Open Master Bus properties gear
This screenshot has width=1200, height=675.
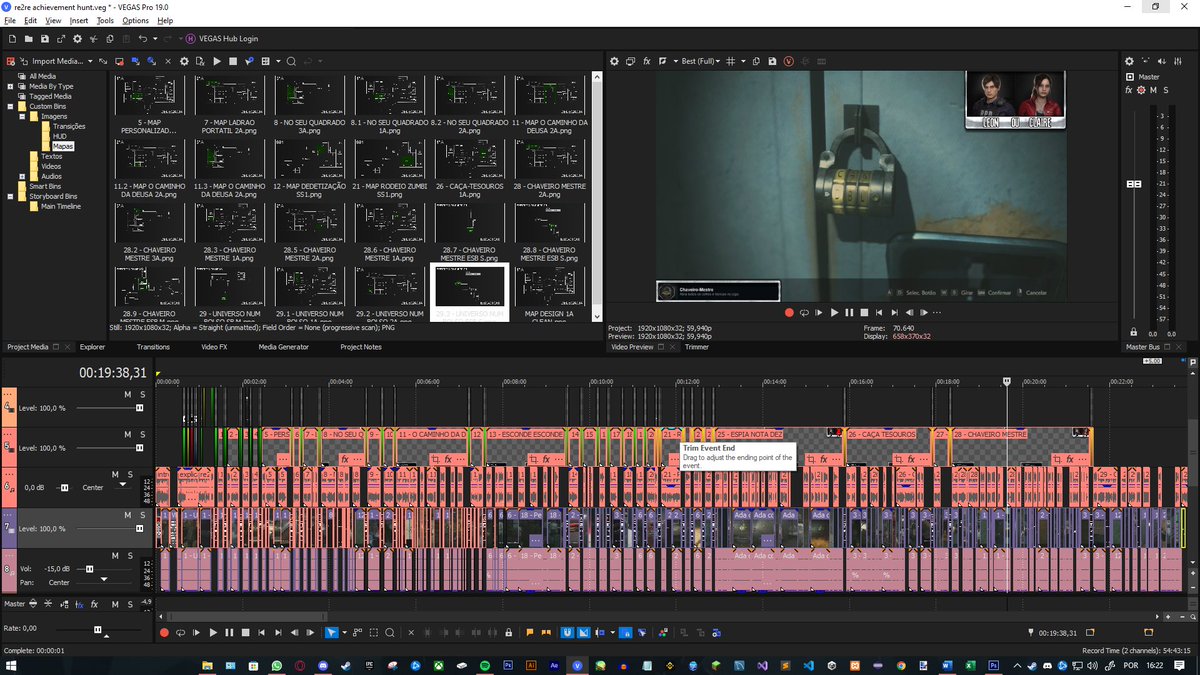[1129, 61]
